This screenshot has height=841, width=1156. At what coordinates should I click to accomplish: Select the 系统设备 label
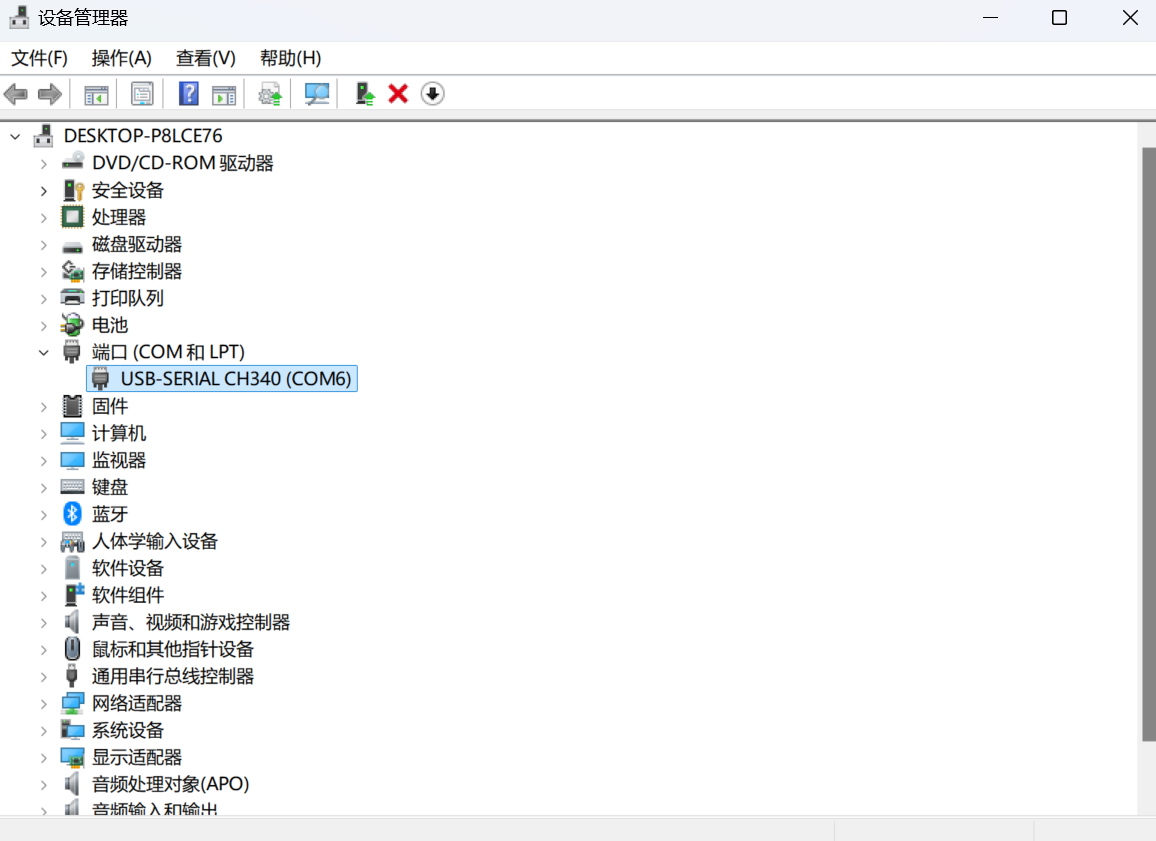point(128,730)
